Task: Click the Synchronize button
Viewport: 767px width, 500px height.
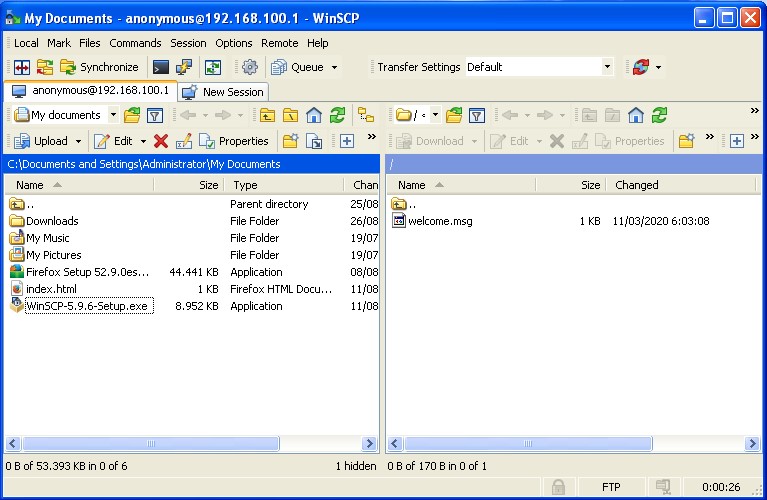Action: pyautogui.click(x=99, y=67)
